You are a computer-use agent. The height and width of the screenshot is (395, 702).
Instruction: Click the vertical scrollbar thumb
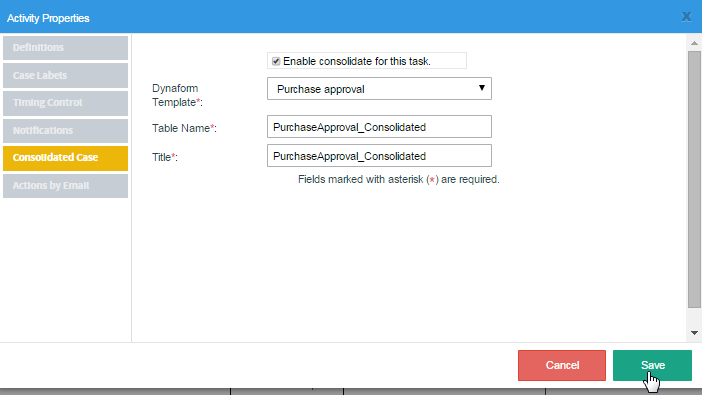694,180
